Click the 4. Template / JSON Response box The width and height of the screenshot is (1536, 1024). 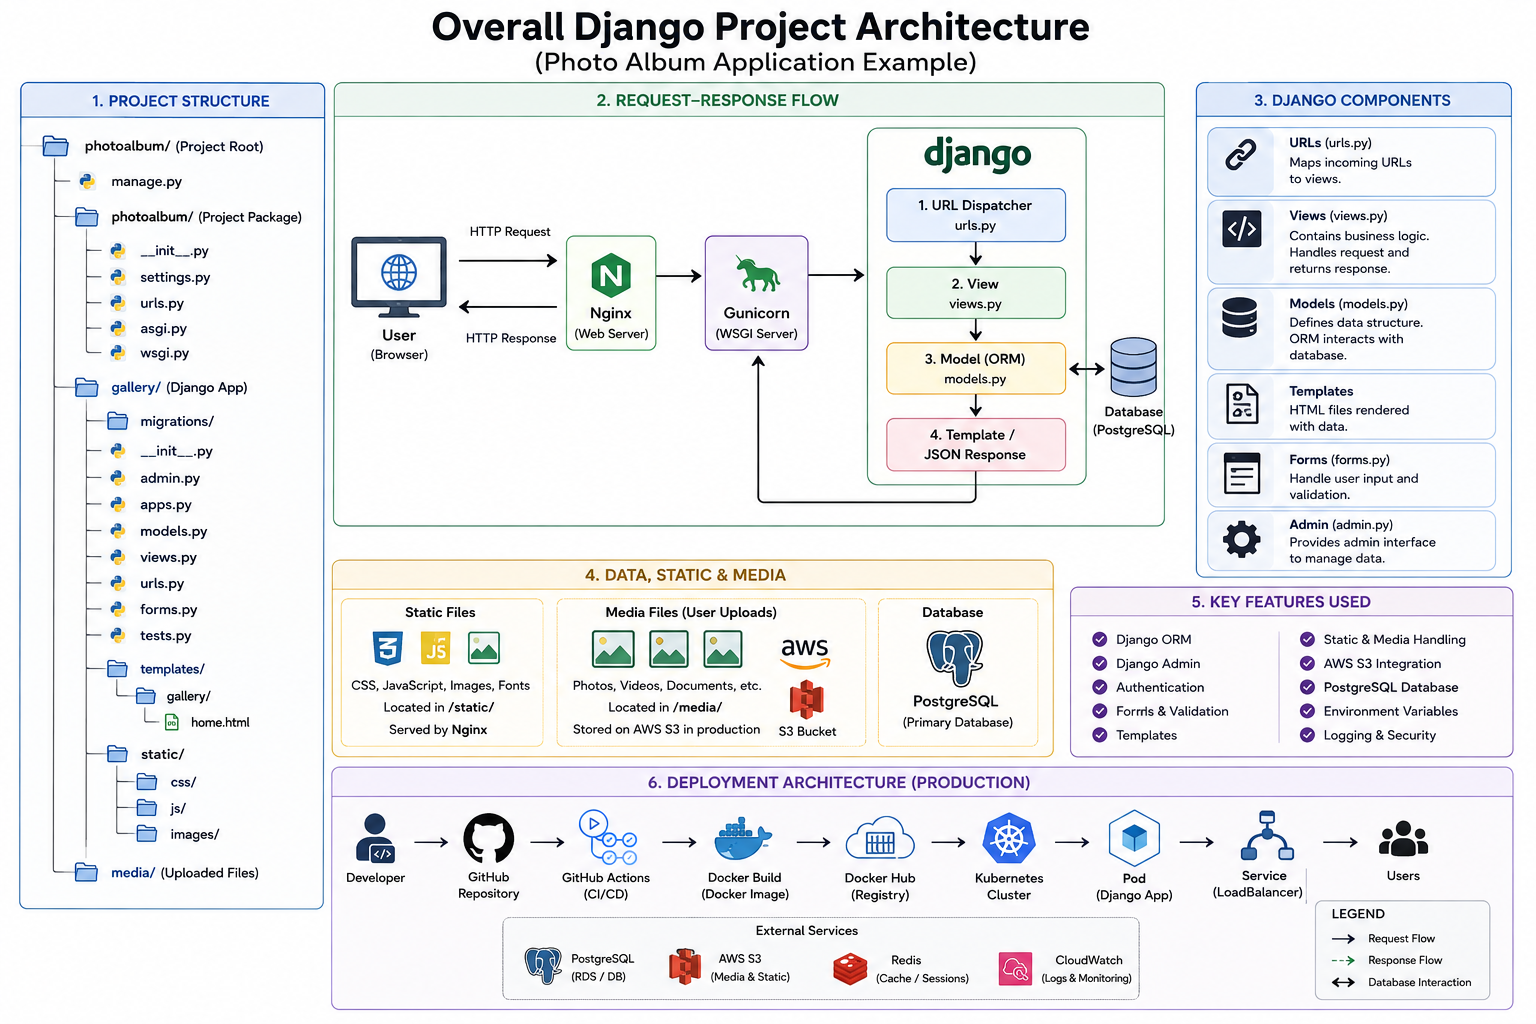point(975,444)
